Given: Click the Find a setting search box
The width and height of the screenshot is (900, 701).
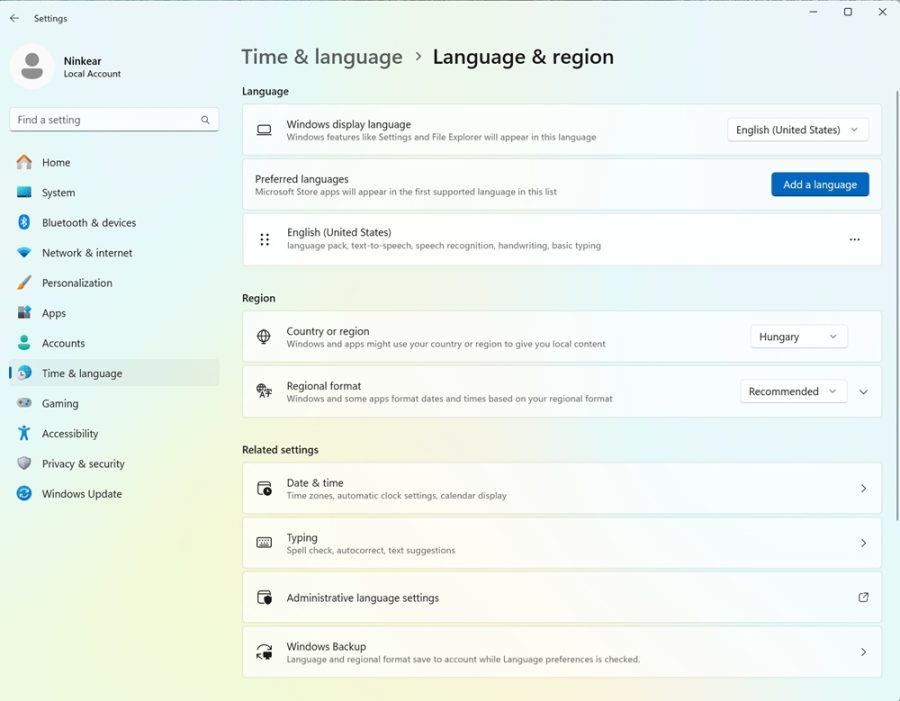Looking at the screenshot, I should click(105, 120).
